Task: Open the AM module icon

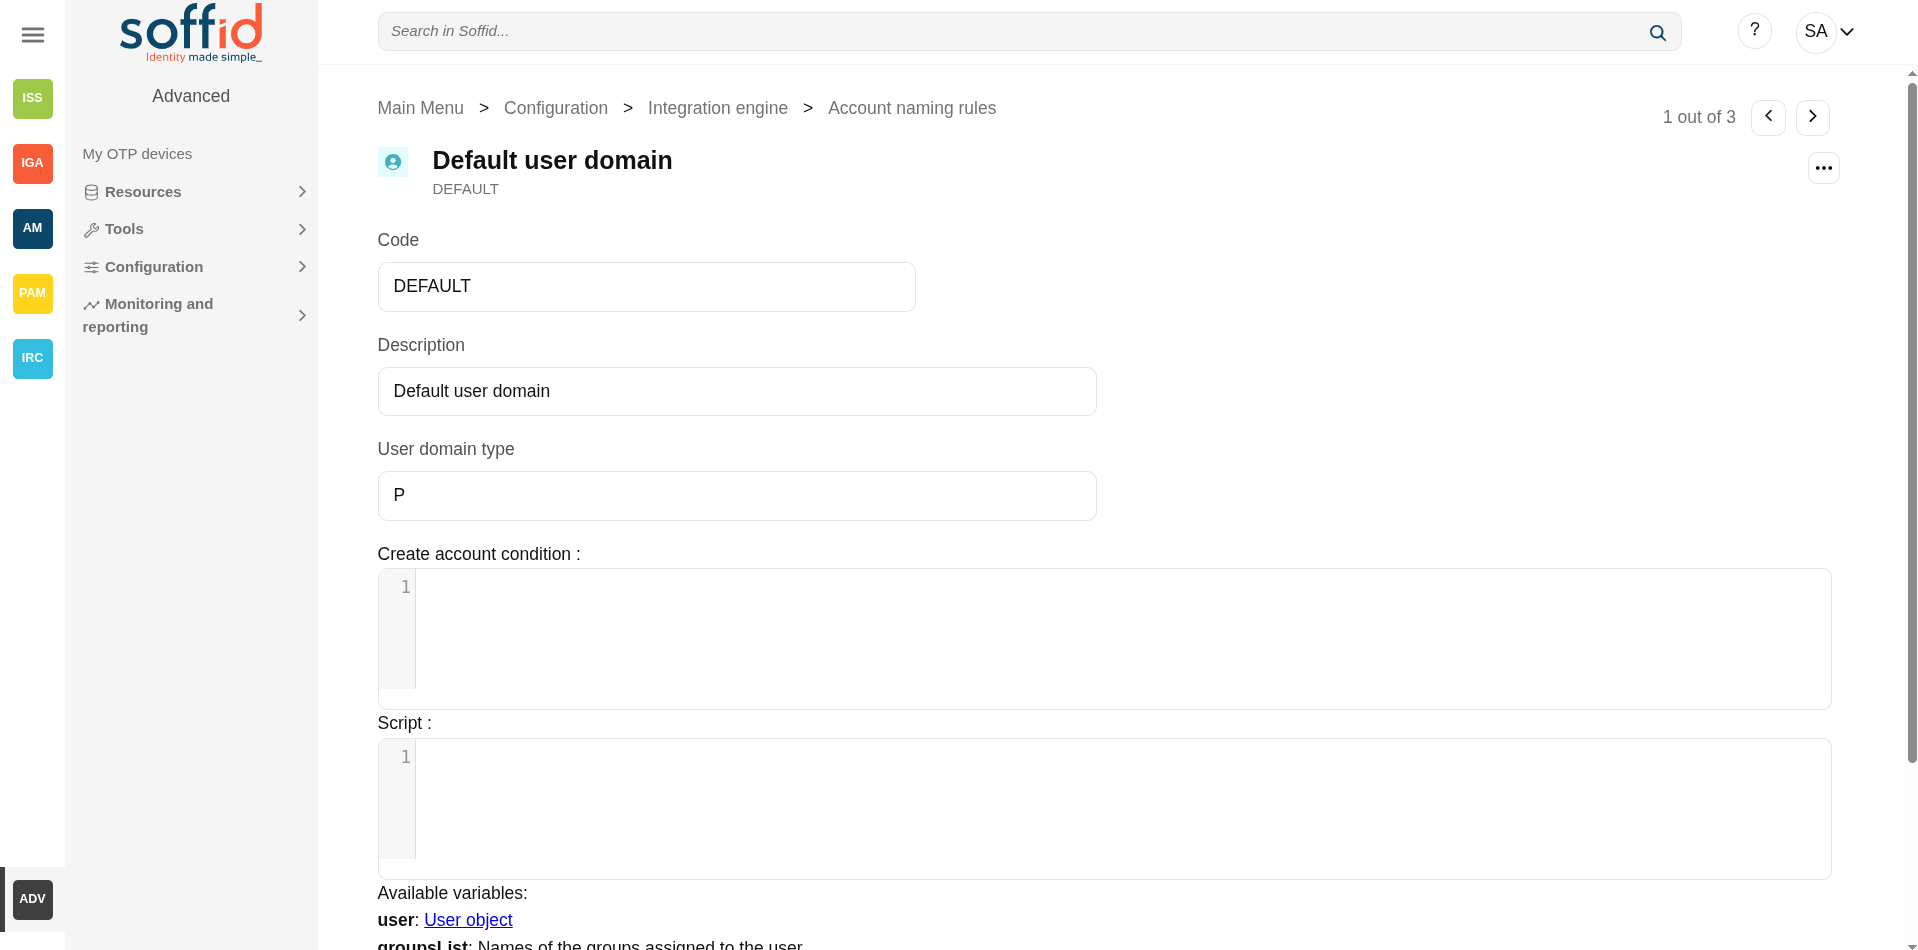Action: [x=33, y=229]
